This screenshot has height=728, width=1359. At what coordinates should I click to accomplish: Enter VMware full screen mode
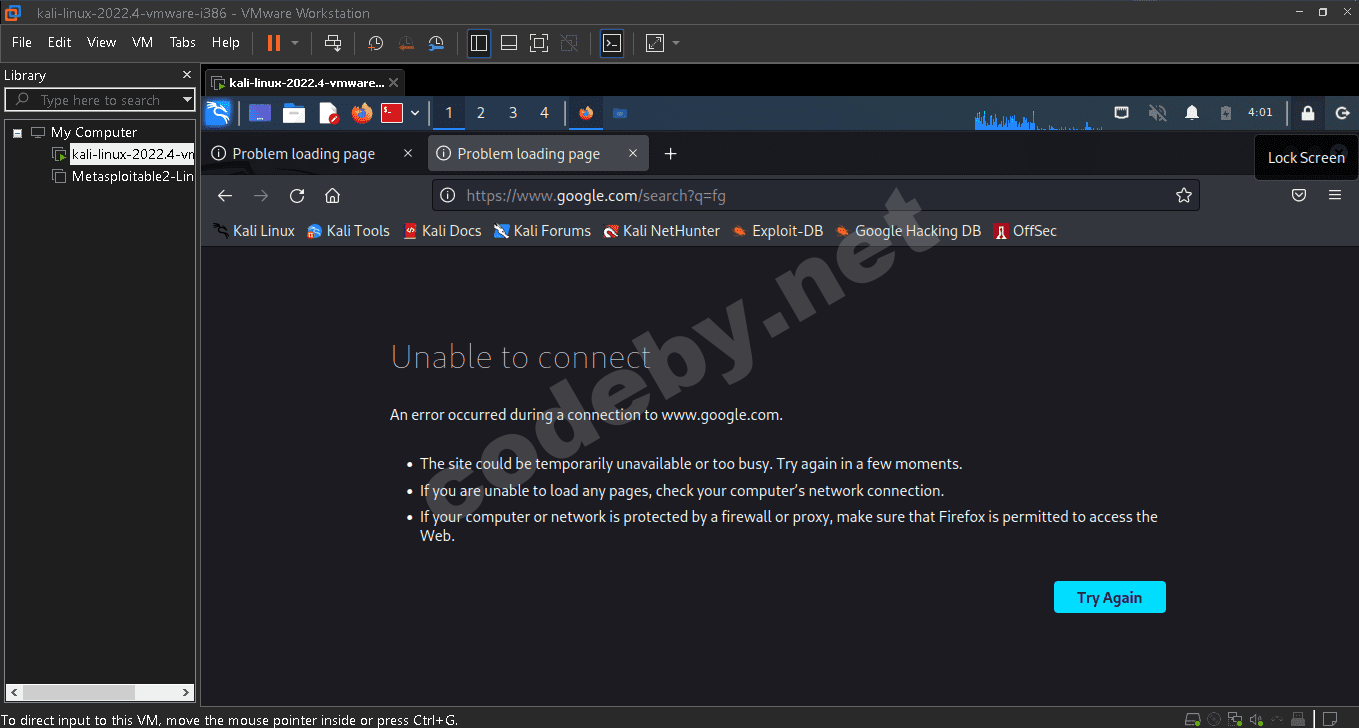[539, 43]
